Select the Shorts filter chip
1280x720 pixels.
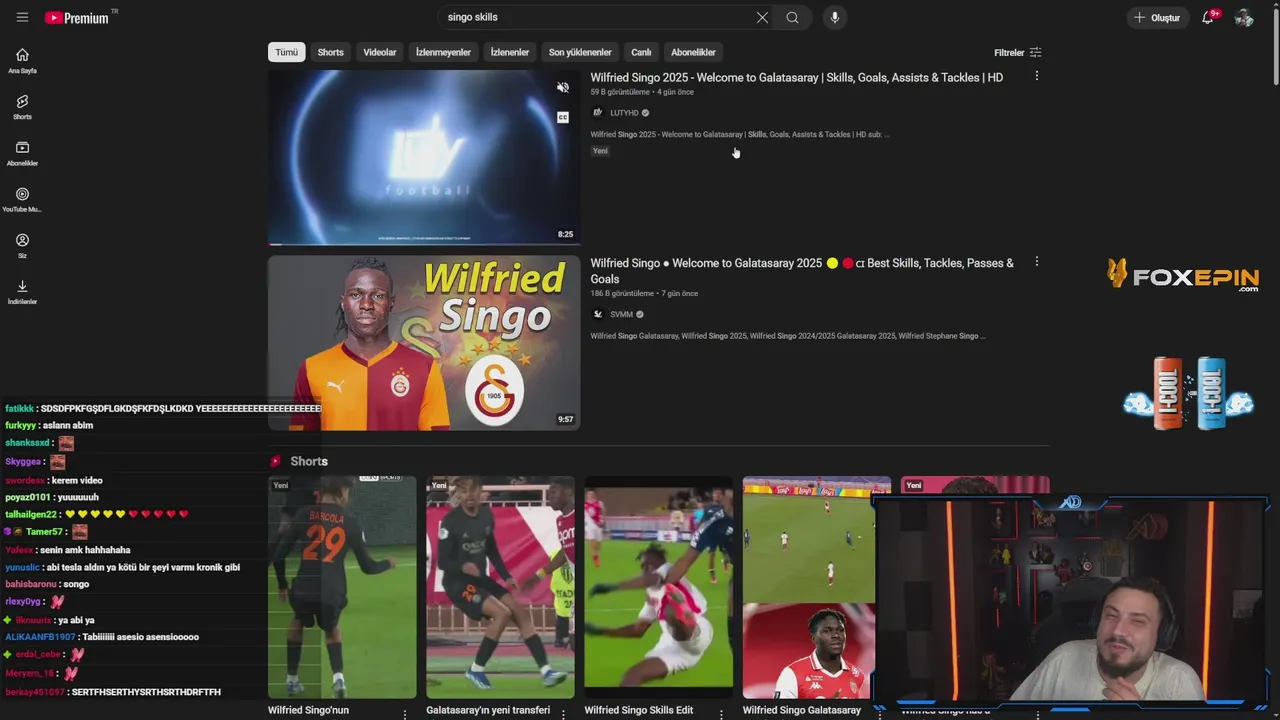330,52
